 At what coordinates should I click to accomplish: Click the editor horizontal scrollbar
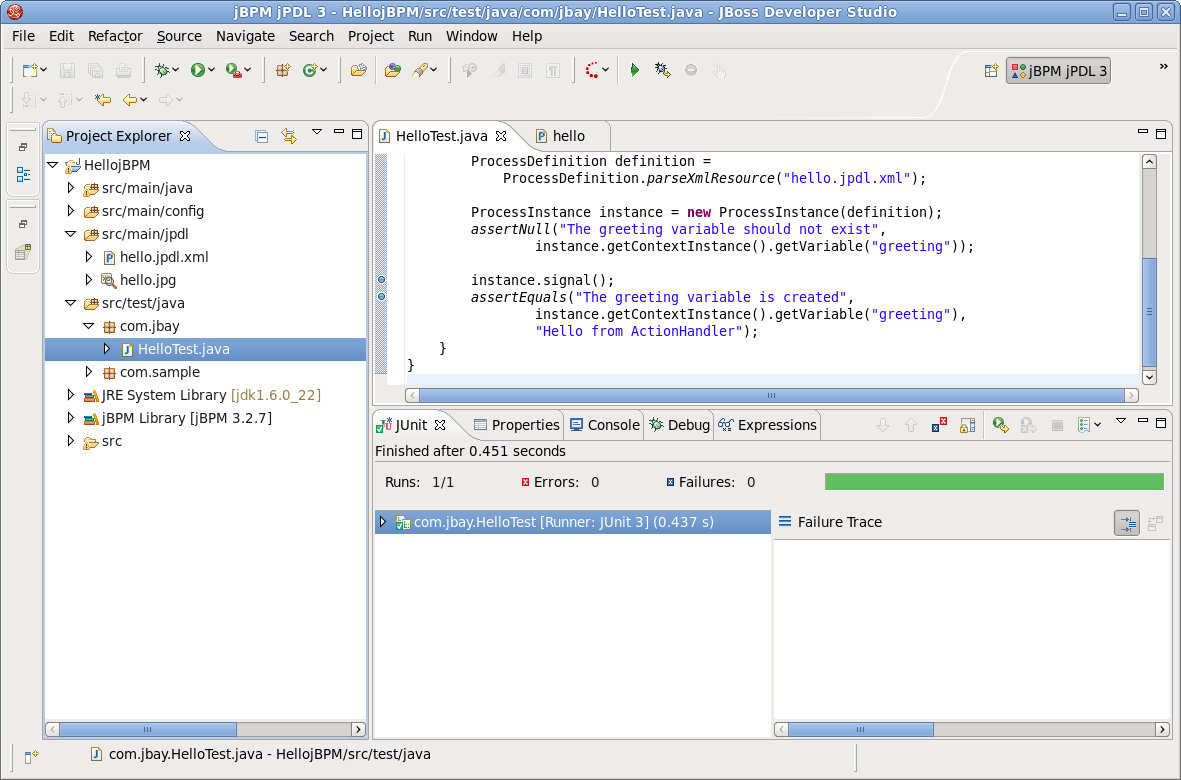771,395
